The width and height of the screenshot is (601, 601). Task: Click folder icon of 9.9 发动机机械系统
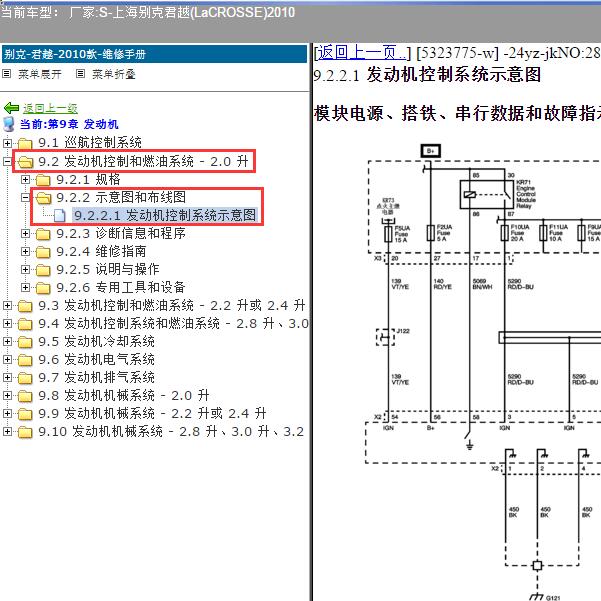coord(25,414)
